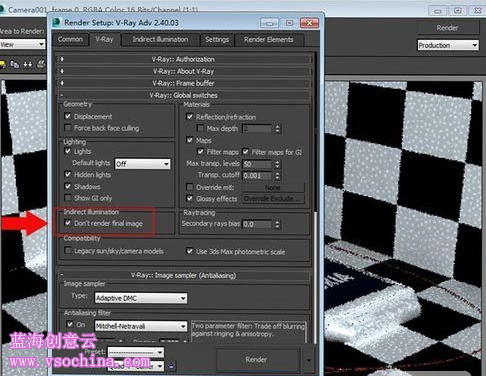Click lock icon beside viewport dropdown
The image size is (486, 376).
pyautogui.click(x=171, y=366)
